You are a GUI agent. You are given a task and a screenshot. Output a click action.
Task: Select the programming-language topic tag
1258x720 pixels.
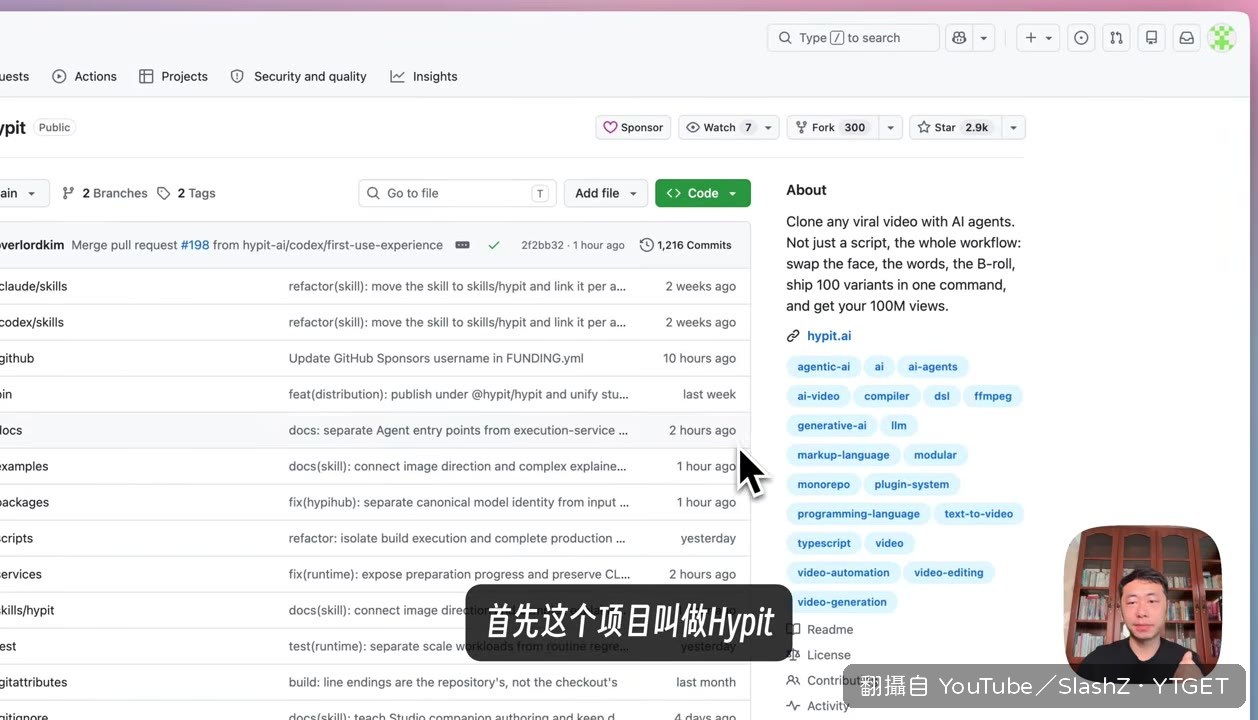coord(858,514)
